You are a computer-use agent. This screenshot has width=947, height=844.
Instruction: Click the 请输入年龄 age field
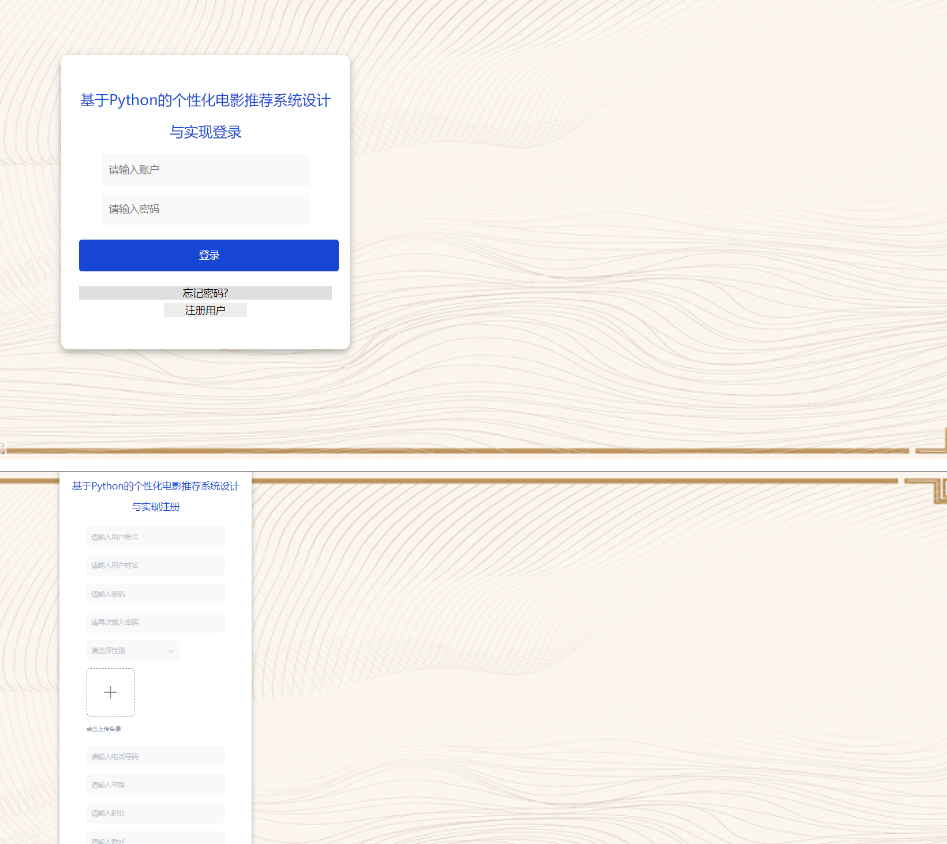pyautogui.click(x=155, y=785)
